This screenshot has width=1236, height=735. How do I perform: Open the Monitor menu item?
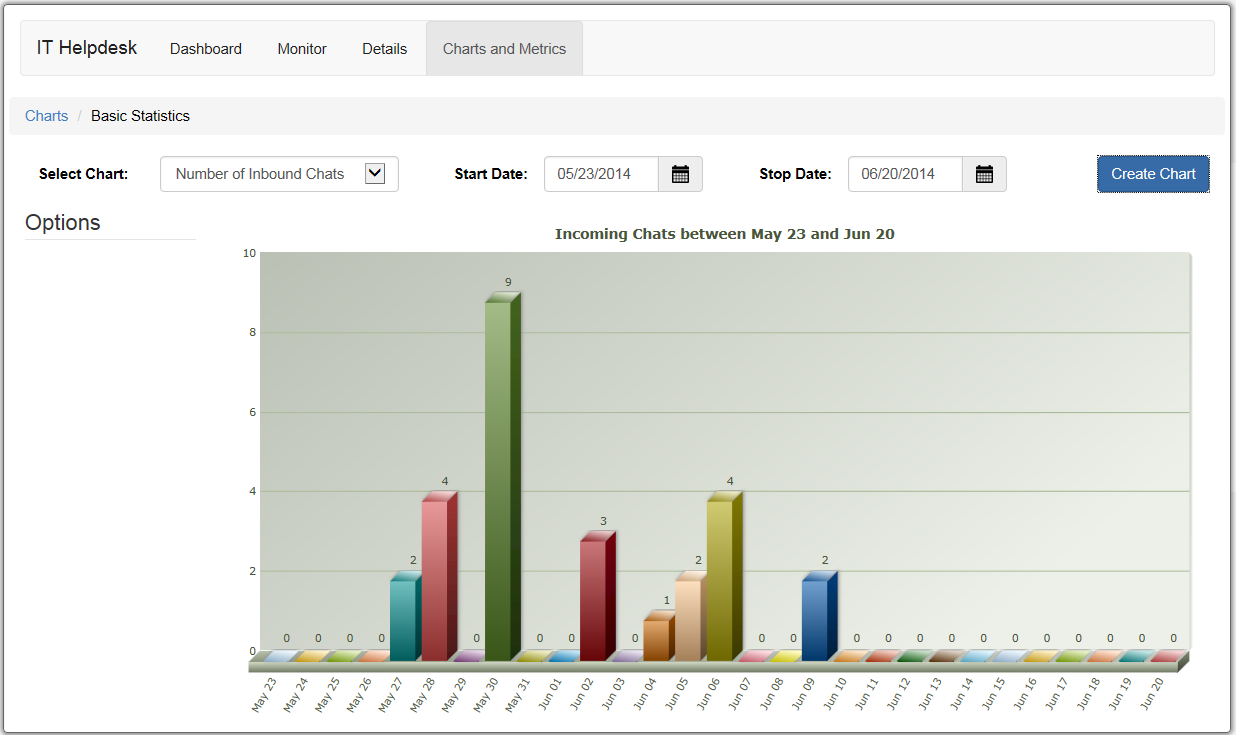tap(302, 48)
